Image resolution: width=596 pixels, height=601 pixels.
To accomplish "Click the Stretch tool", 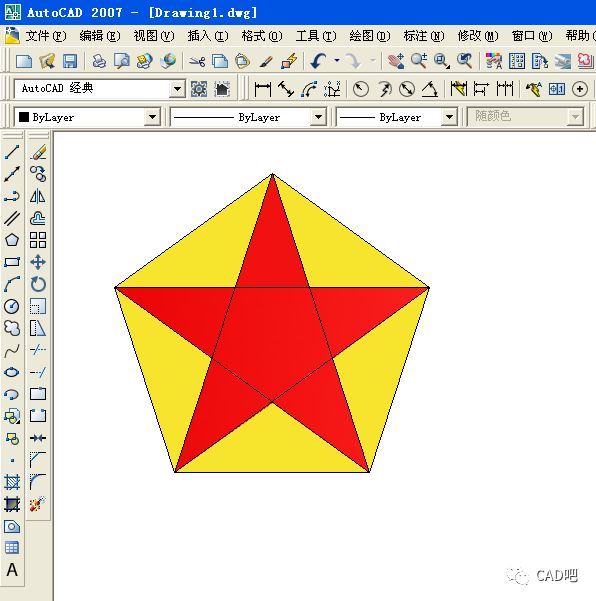I will pyautogui.click(x=38, y=328).
